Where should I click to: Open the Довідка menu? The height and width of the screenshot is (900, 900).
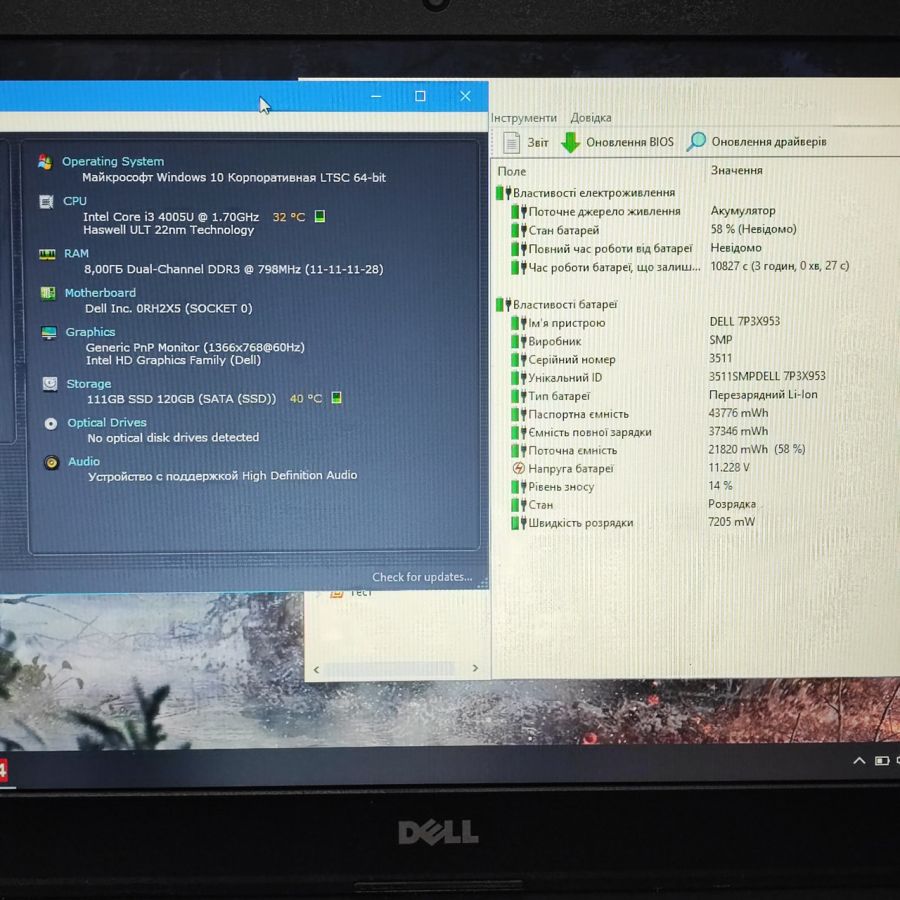591,118
